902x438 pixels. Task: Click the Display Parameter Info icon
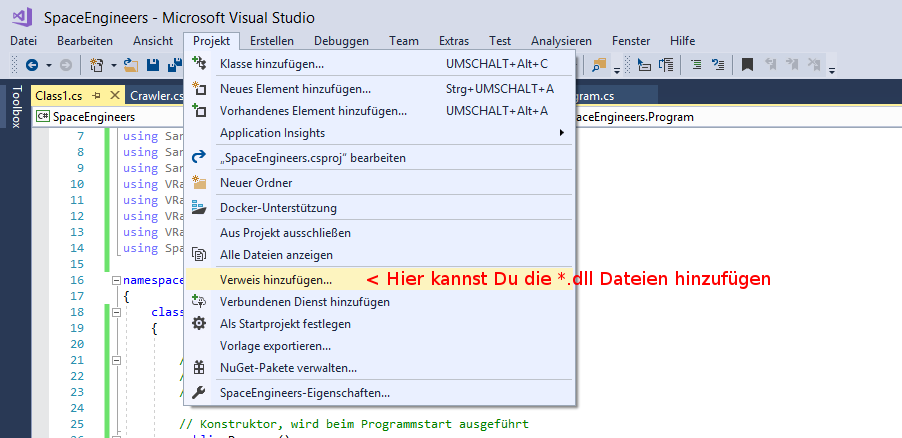coord(666,64)
